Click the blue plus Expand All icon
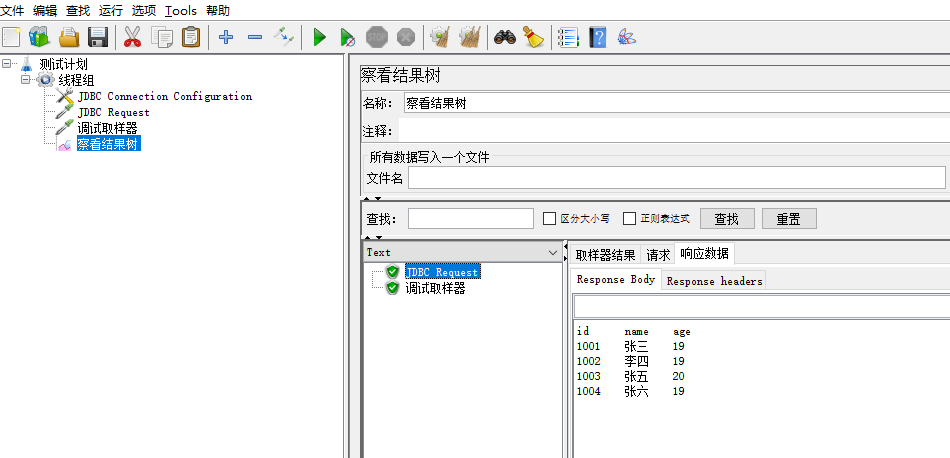This screenshot has height=458, width=950. click(x=226, y=38)
